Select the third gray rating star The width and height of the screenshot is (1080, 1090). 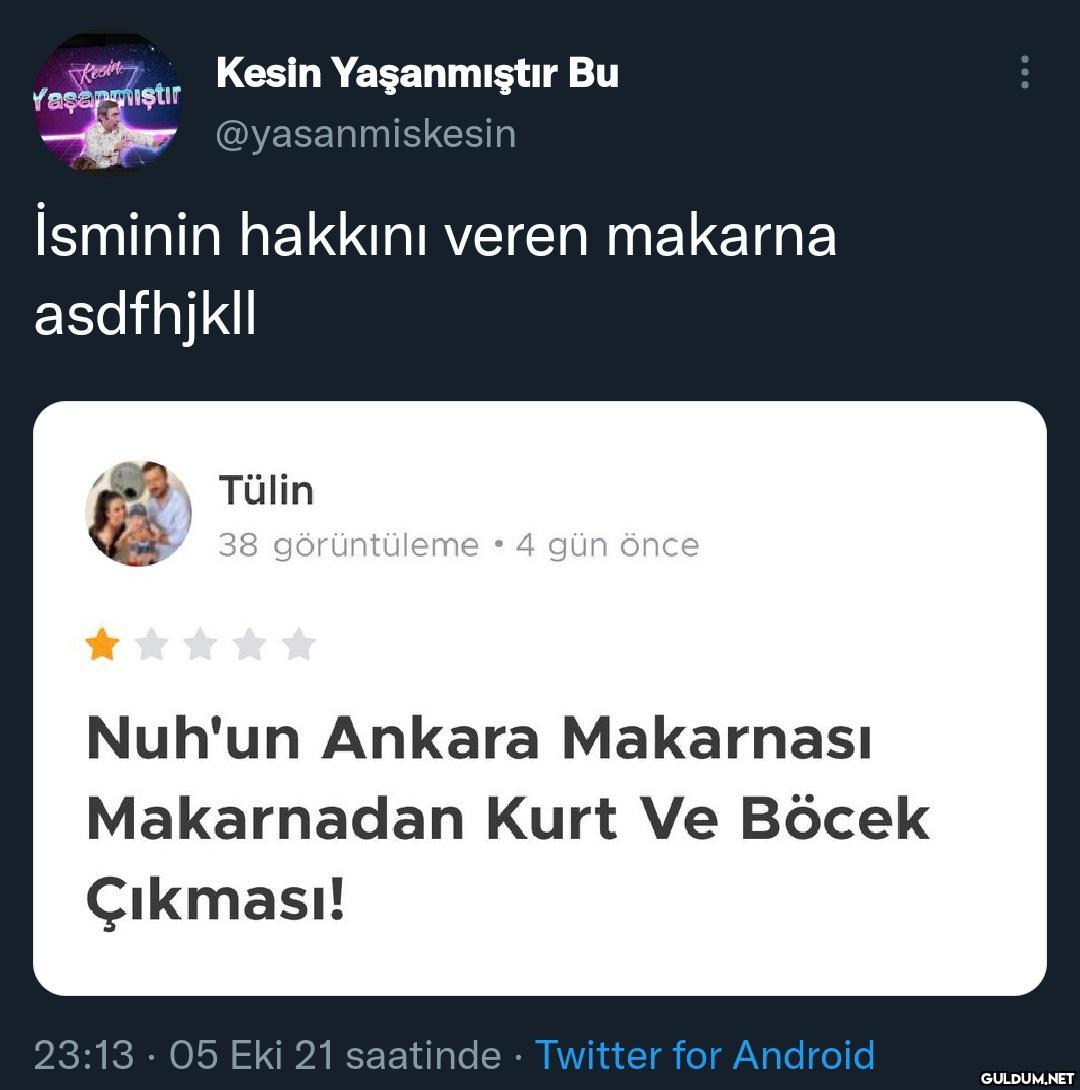(x=200, y=646)
